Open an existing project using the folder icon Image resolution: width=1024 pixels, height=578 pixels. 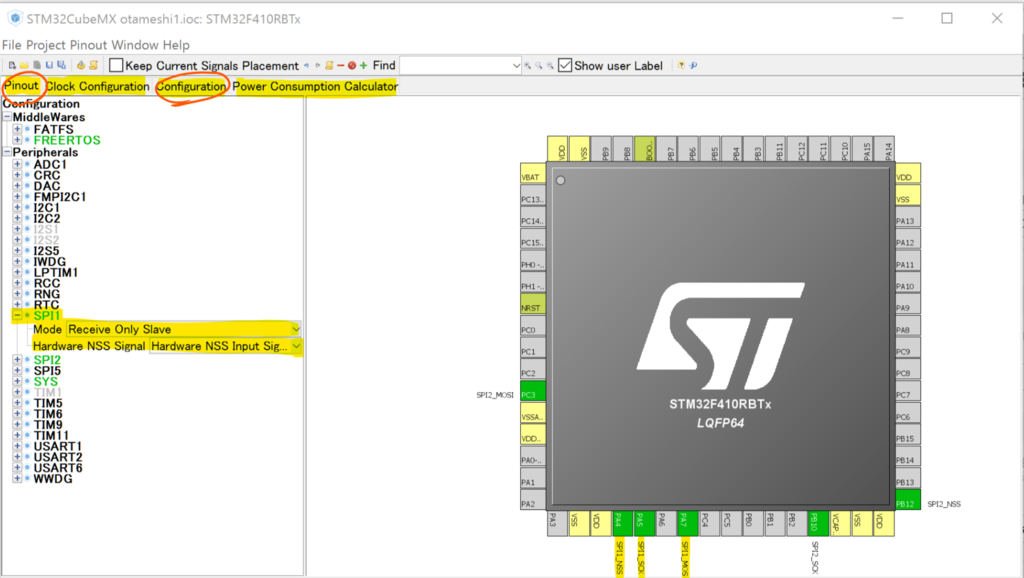point(24,65)
